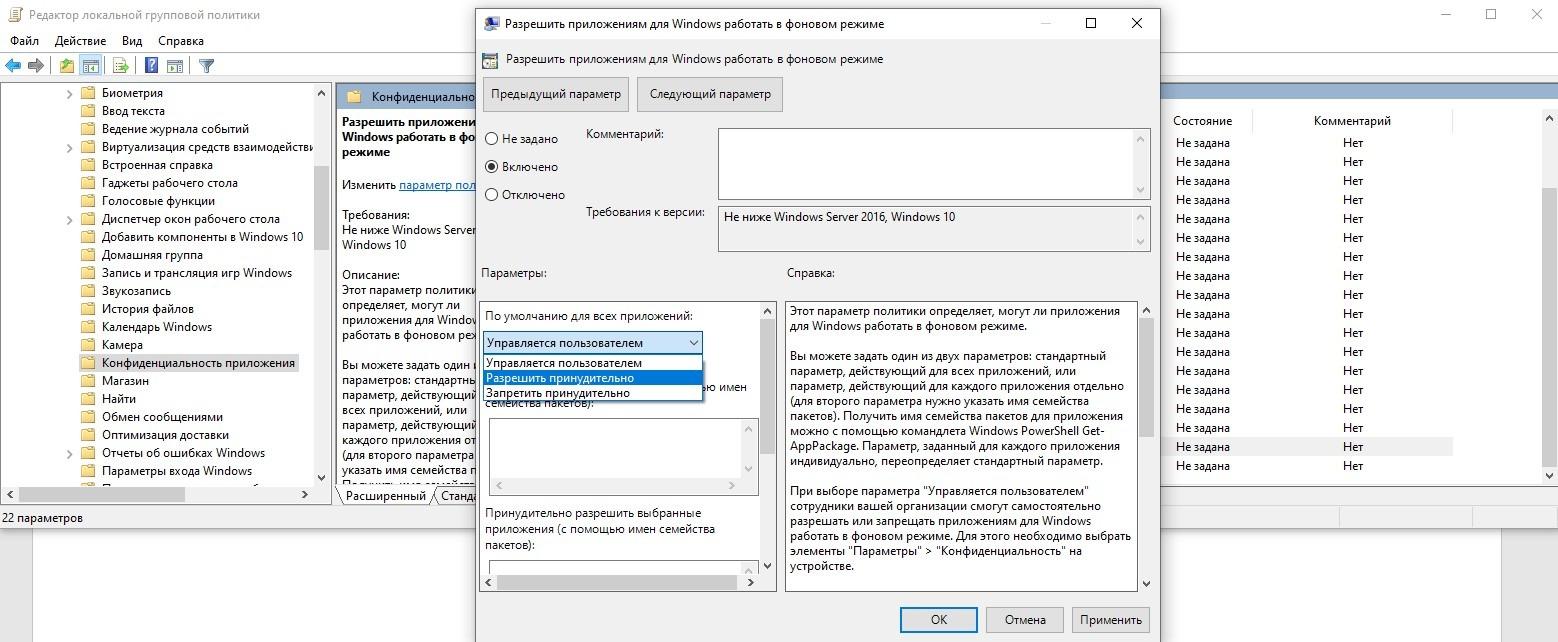Click the folder icon for Встроенная справка

pyautogui.click(x=87, y=165)
